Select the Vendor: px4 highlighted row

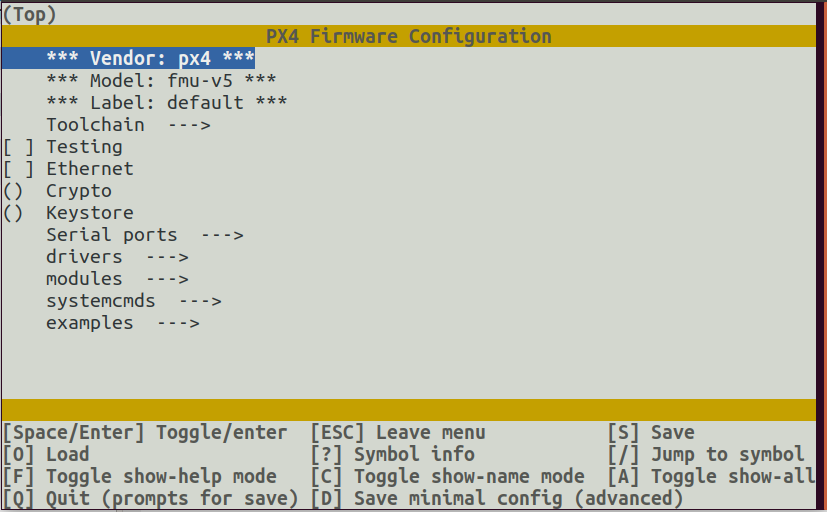point(129,58)
